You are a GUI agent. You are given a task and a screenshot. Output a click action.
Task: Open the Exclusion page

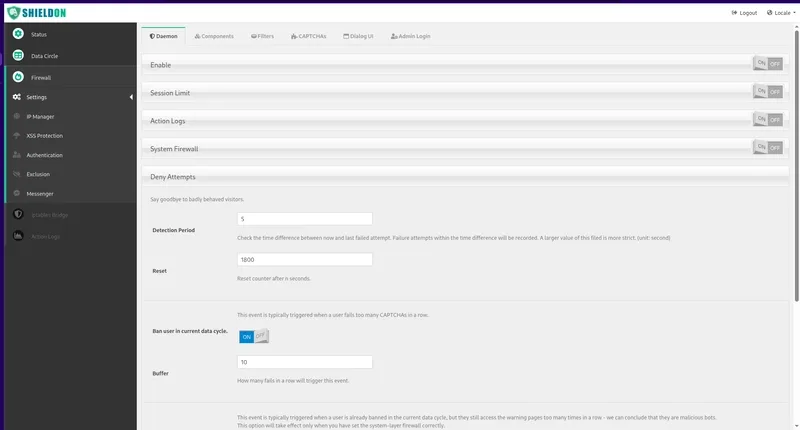(x=38, y=174)
